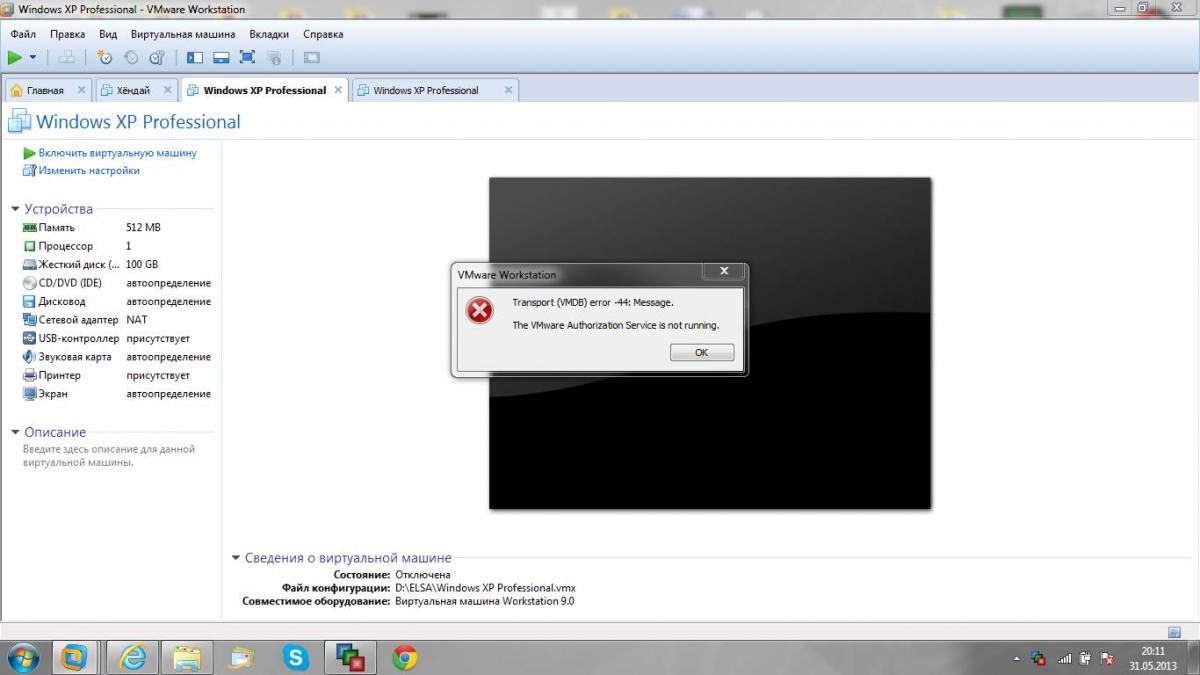Viewport: 1200px width, 675px height.
Task: Close the active Windows XP Professional tab
Action: [338, 90]
